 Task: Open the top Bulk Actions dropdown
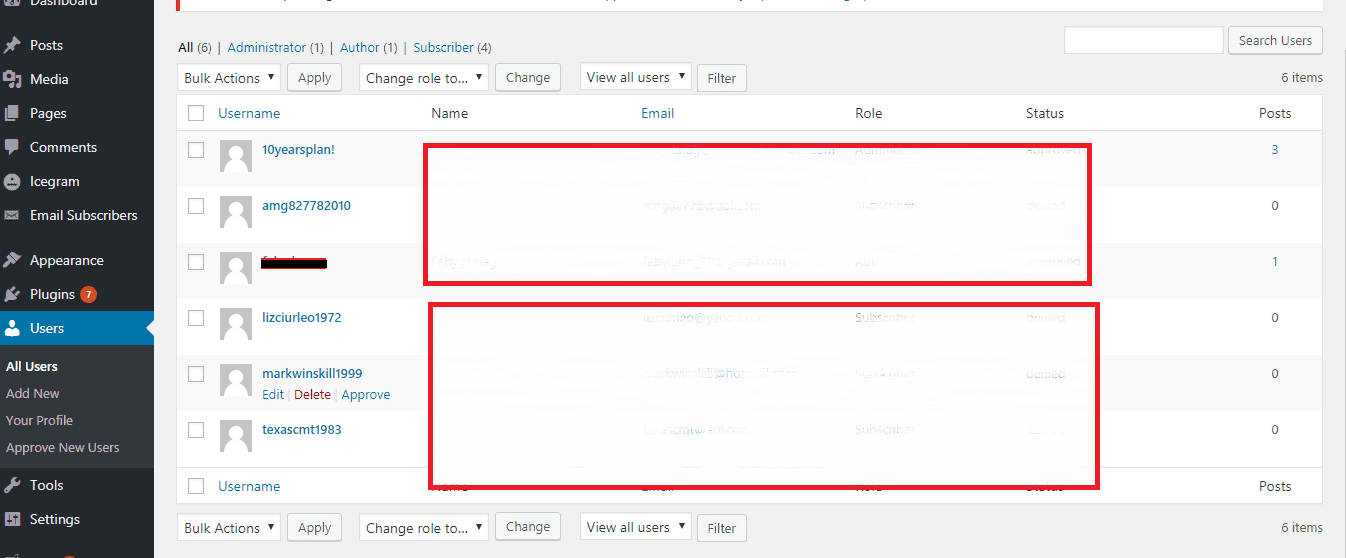tap(229, 78)
